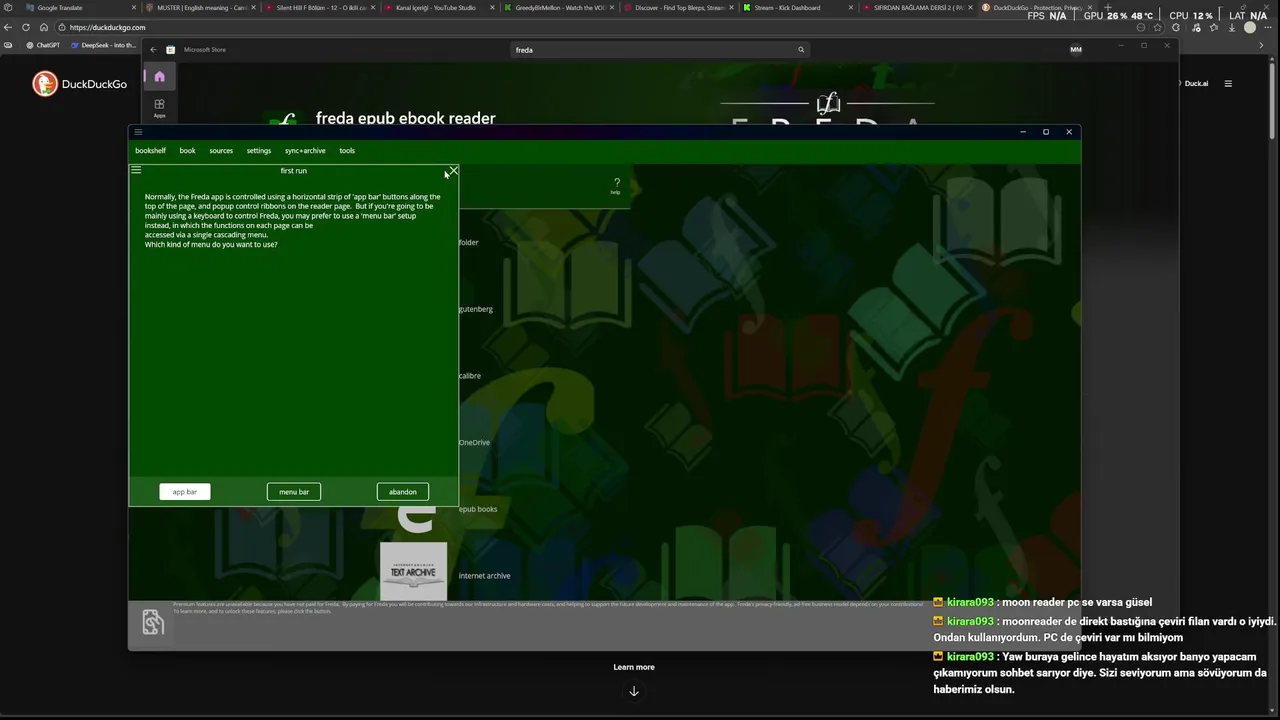
Task: Click the Store search magnifier icon
Action: 800,49
